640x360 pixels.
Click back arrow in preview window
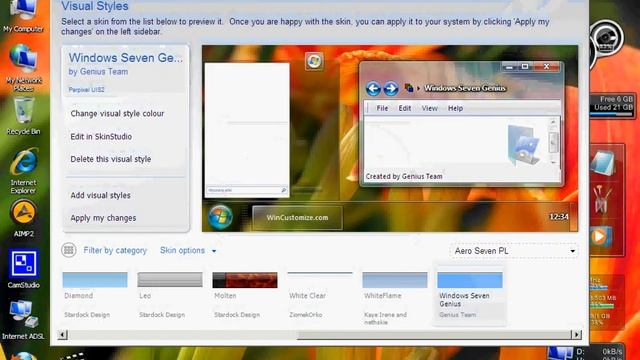[373, 89]
